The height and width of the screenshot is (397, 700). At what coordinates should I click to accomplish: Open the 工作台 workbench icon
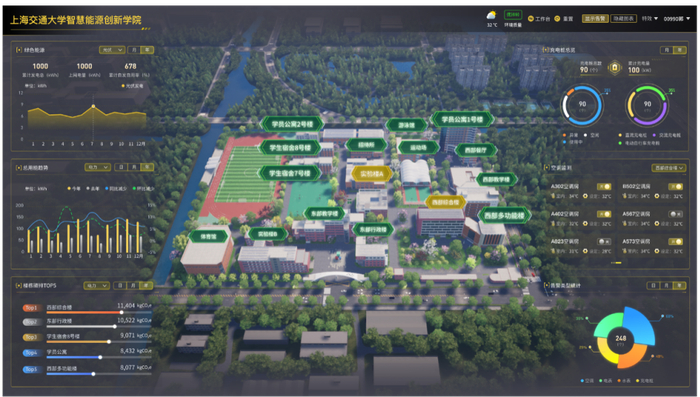531,18
